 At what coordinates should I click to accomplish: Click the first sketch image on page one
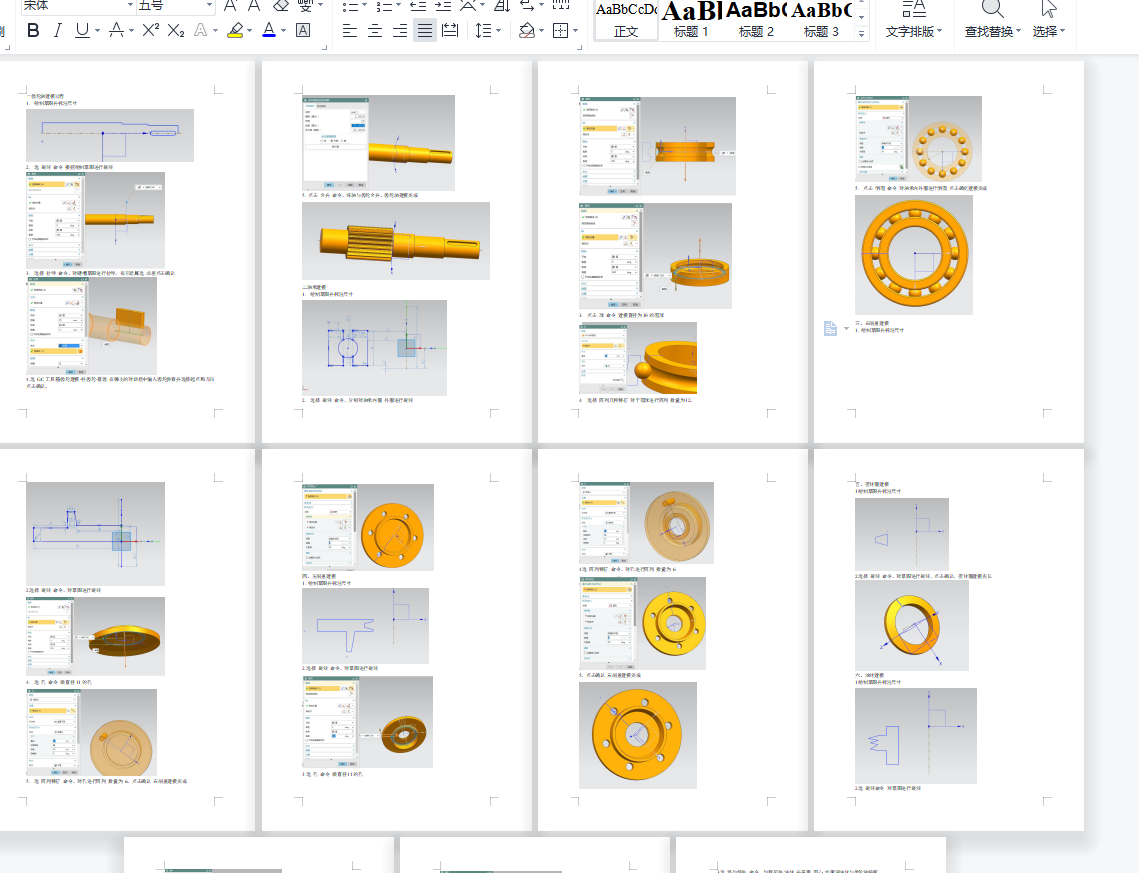110,135
